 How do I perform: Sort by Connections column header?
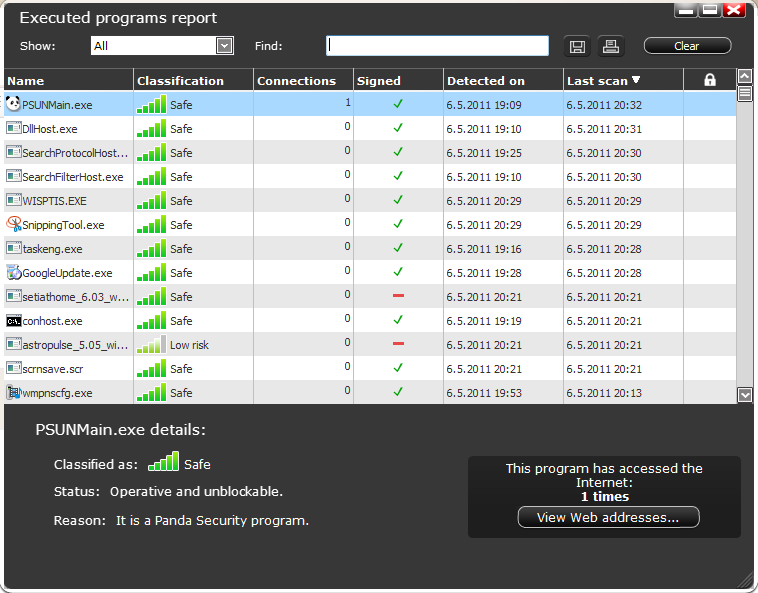click(x=304, y=81)
